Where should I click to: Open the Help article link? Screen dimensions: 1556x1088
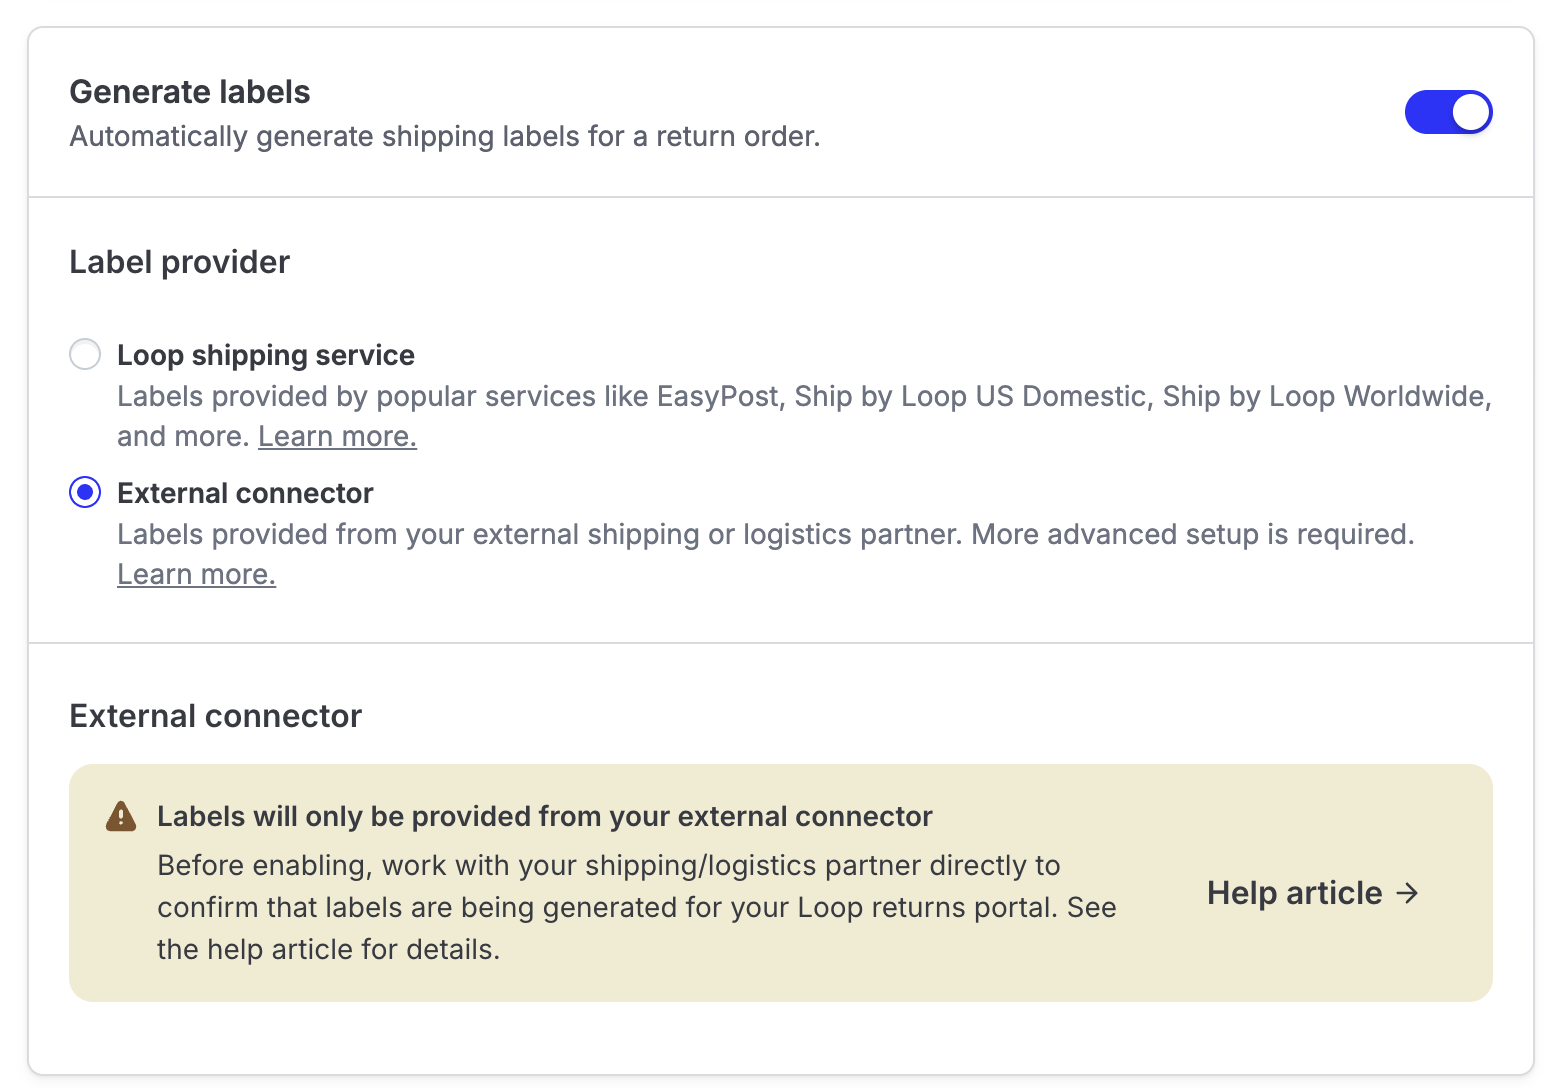click(x=1313, y=892)
